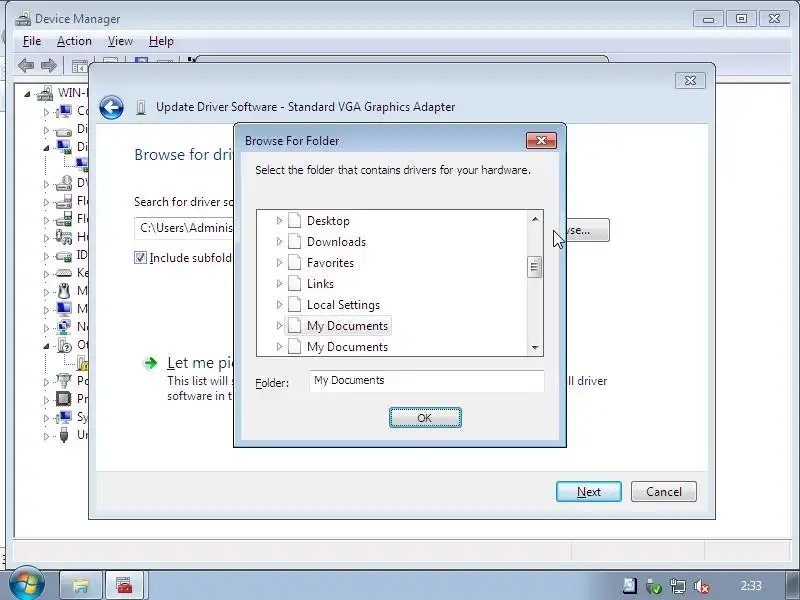
Task: Click the show/hide console tree toolbar icon
Action: click(79, 66)
